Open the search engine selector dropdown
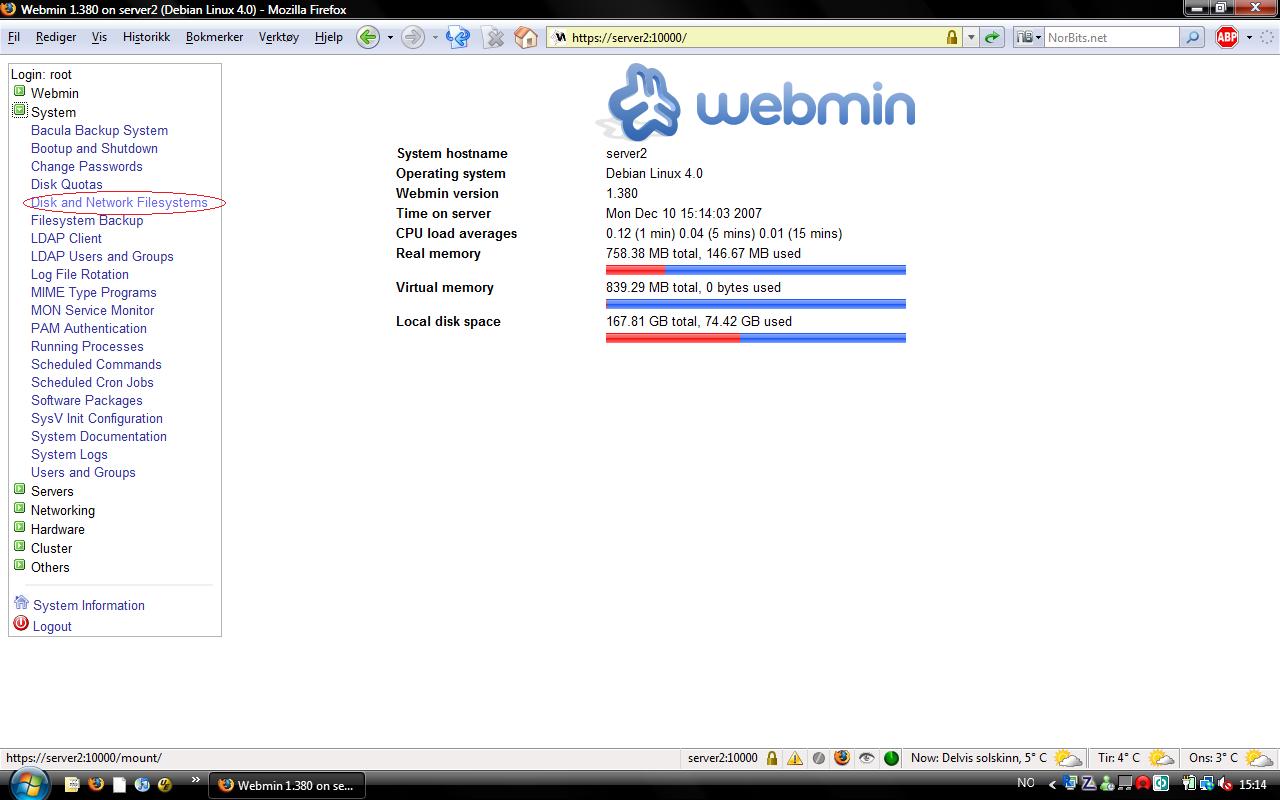The width and height of the screenshot is (1280, 800). pyautogui.click(x=1029, y=37)
